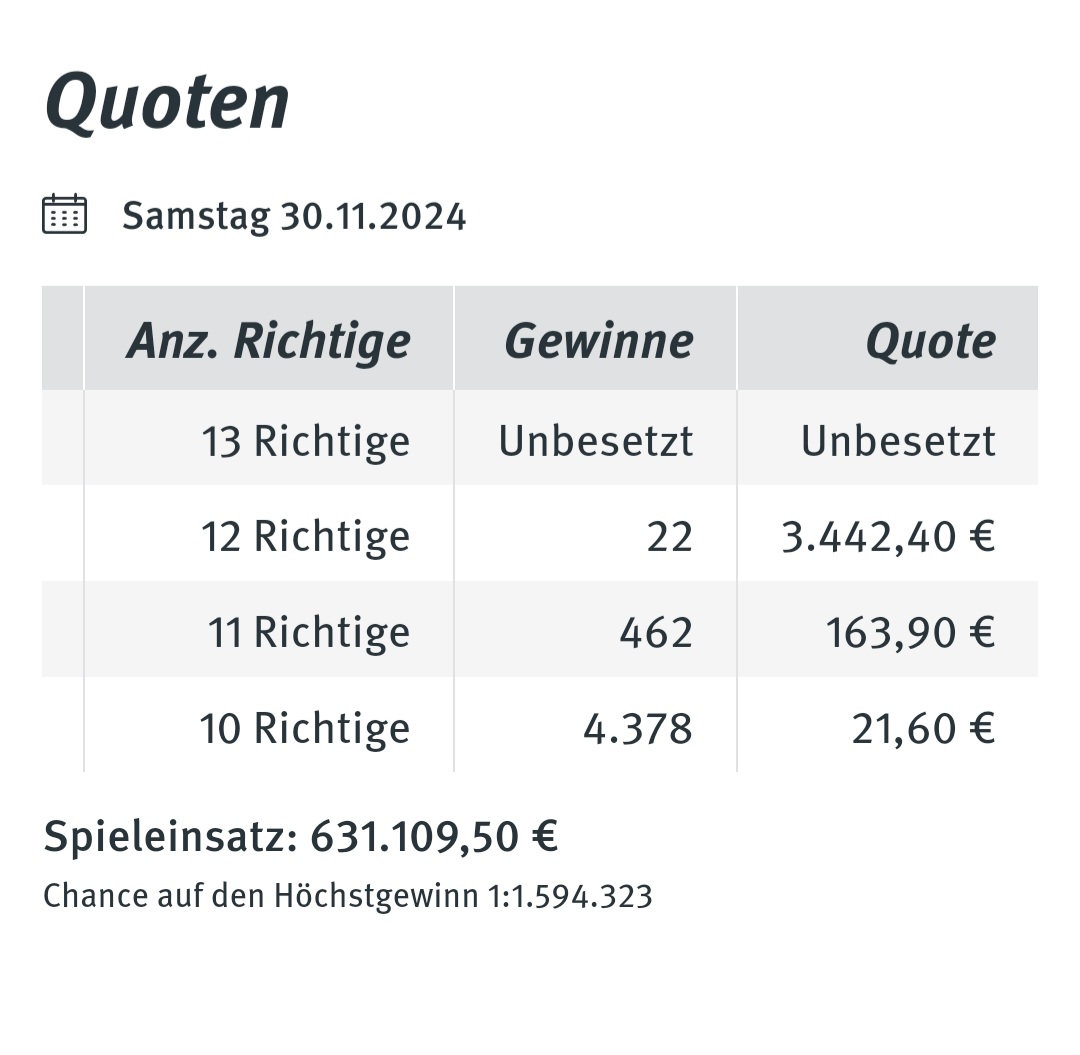Click the Gewinne column header

[x=599, y=341]
